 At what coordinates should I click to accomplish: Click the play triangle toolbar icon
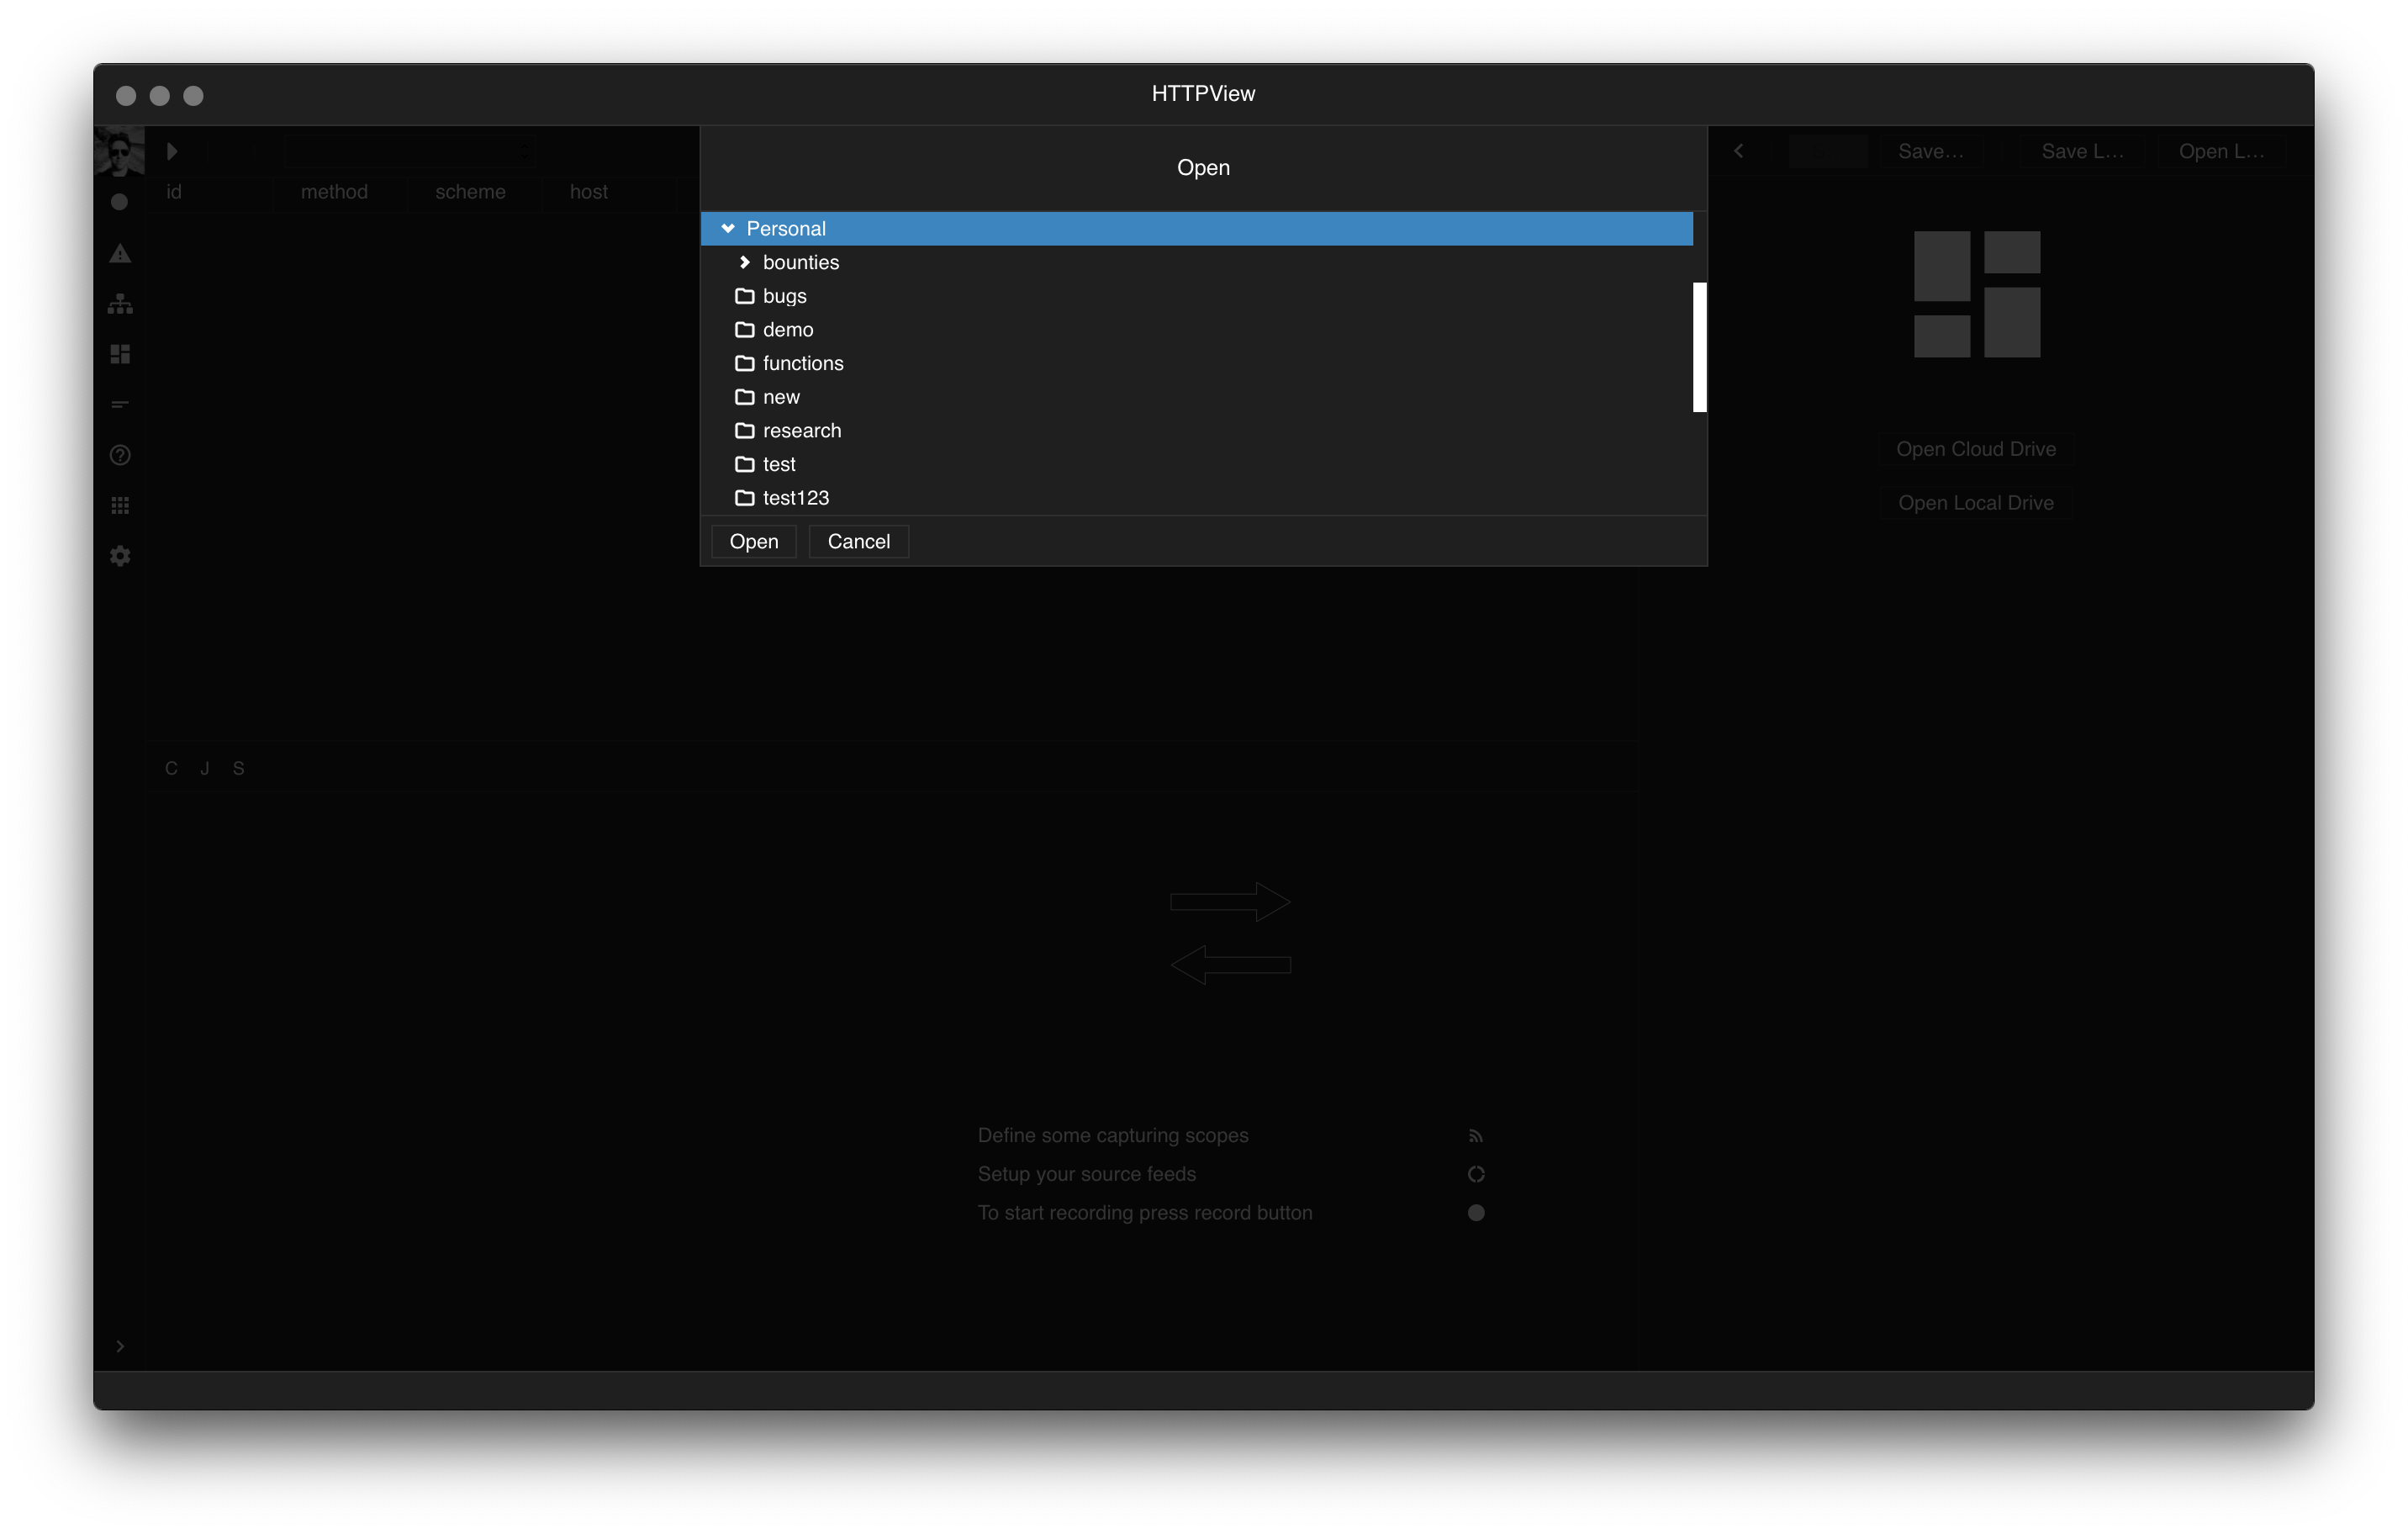(x=172, y=151)
